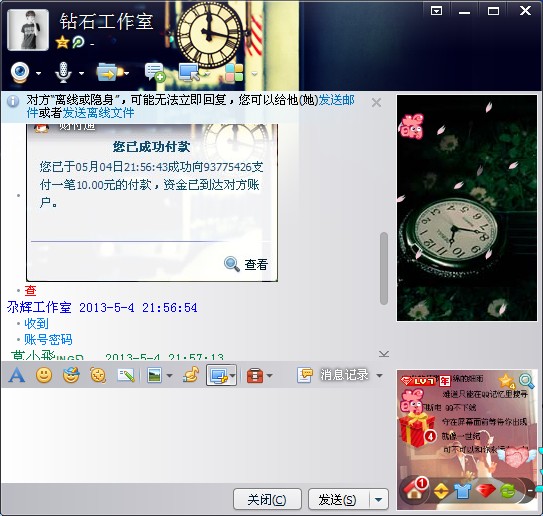This screenshot has height=516, width=543.
Task: Open the emoji smiley picker
Action: point(44,375)
